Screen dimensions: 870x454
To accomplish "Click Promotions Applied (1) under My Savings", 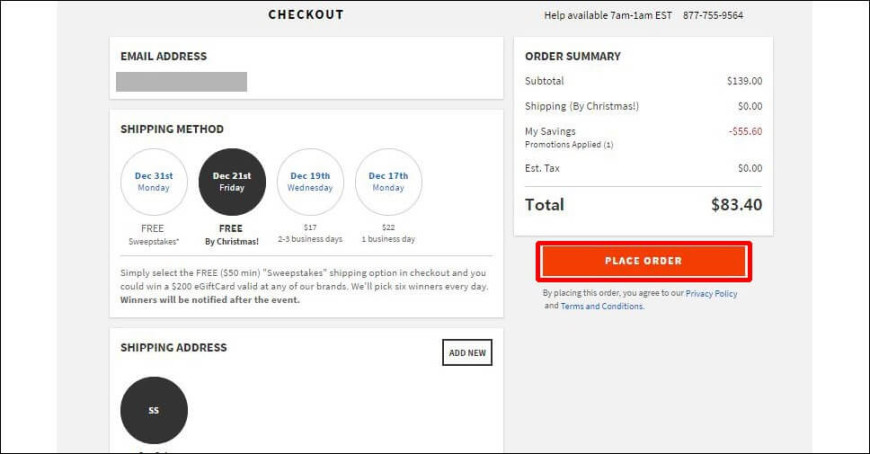I will 569,144.
